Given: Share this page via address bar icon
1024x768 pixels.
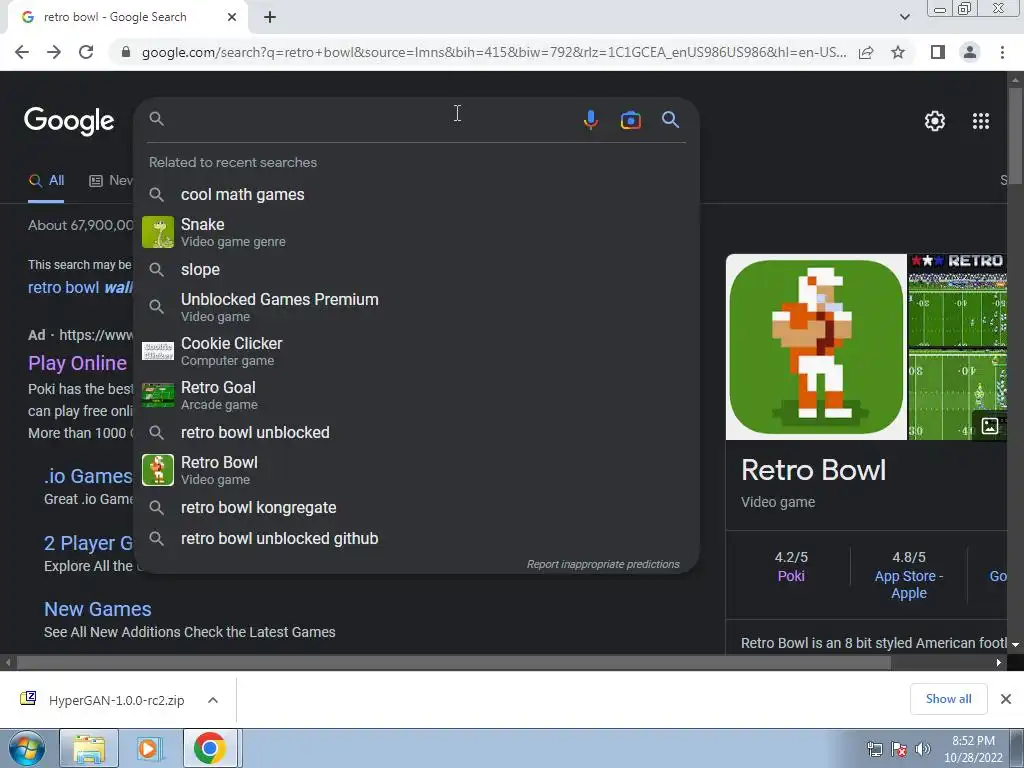Looking at the screenshot, I should coord(866,52).
